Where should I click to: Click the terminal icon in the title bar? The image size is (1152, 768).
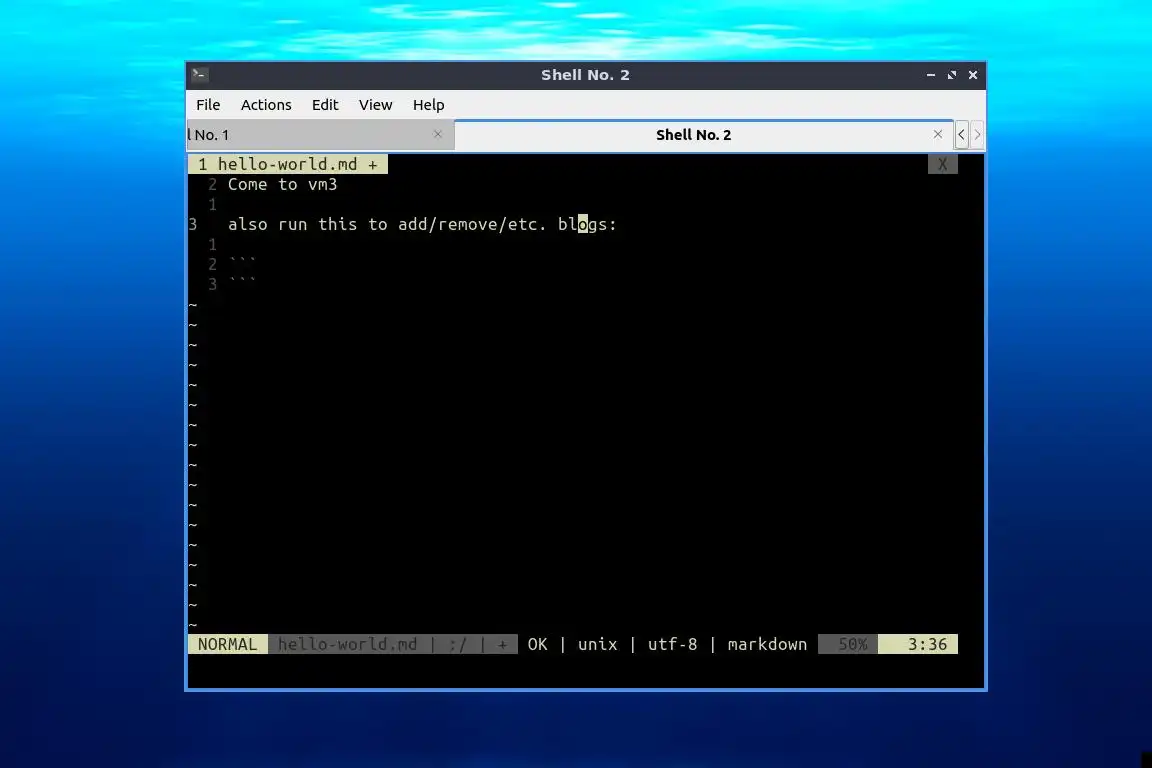pyautogui.click(x=199, y=74)
